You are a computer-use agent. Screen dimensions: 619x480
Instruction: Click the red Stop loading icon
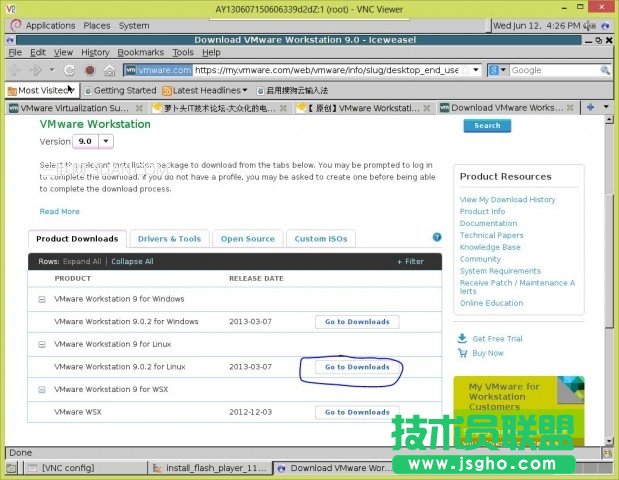pyautogui.click(x=90, y=70)
